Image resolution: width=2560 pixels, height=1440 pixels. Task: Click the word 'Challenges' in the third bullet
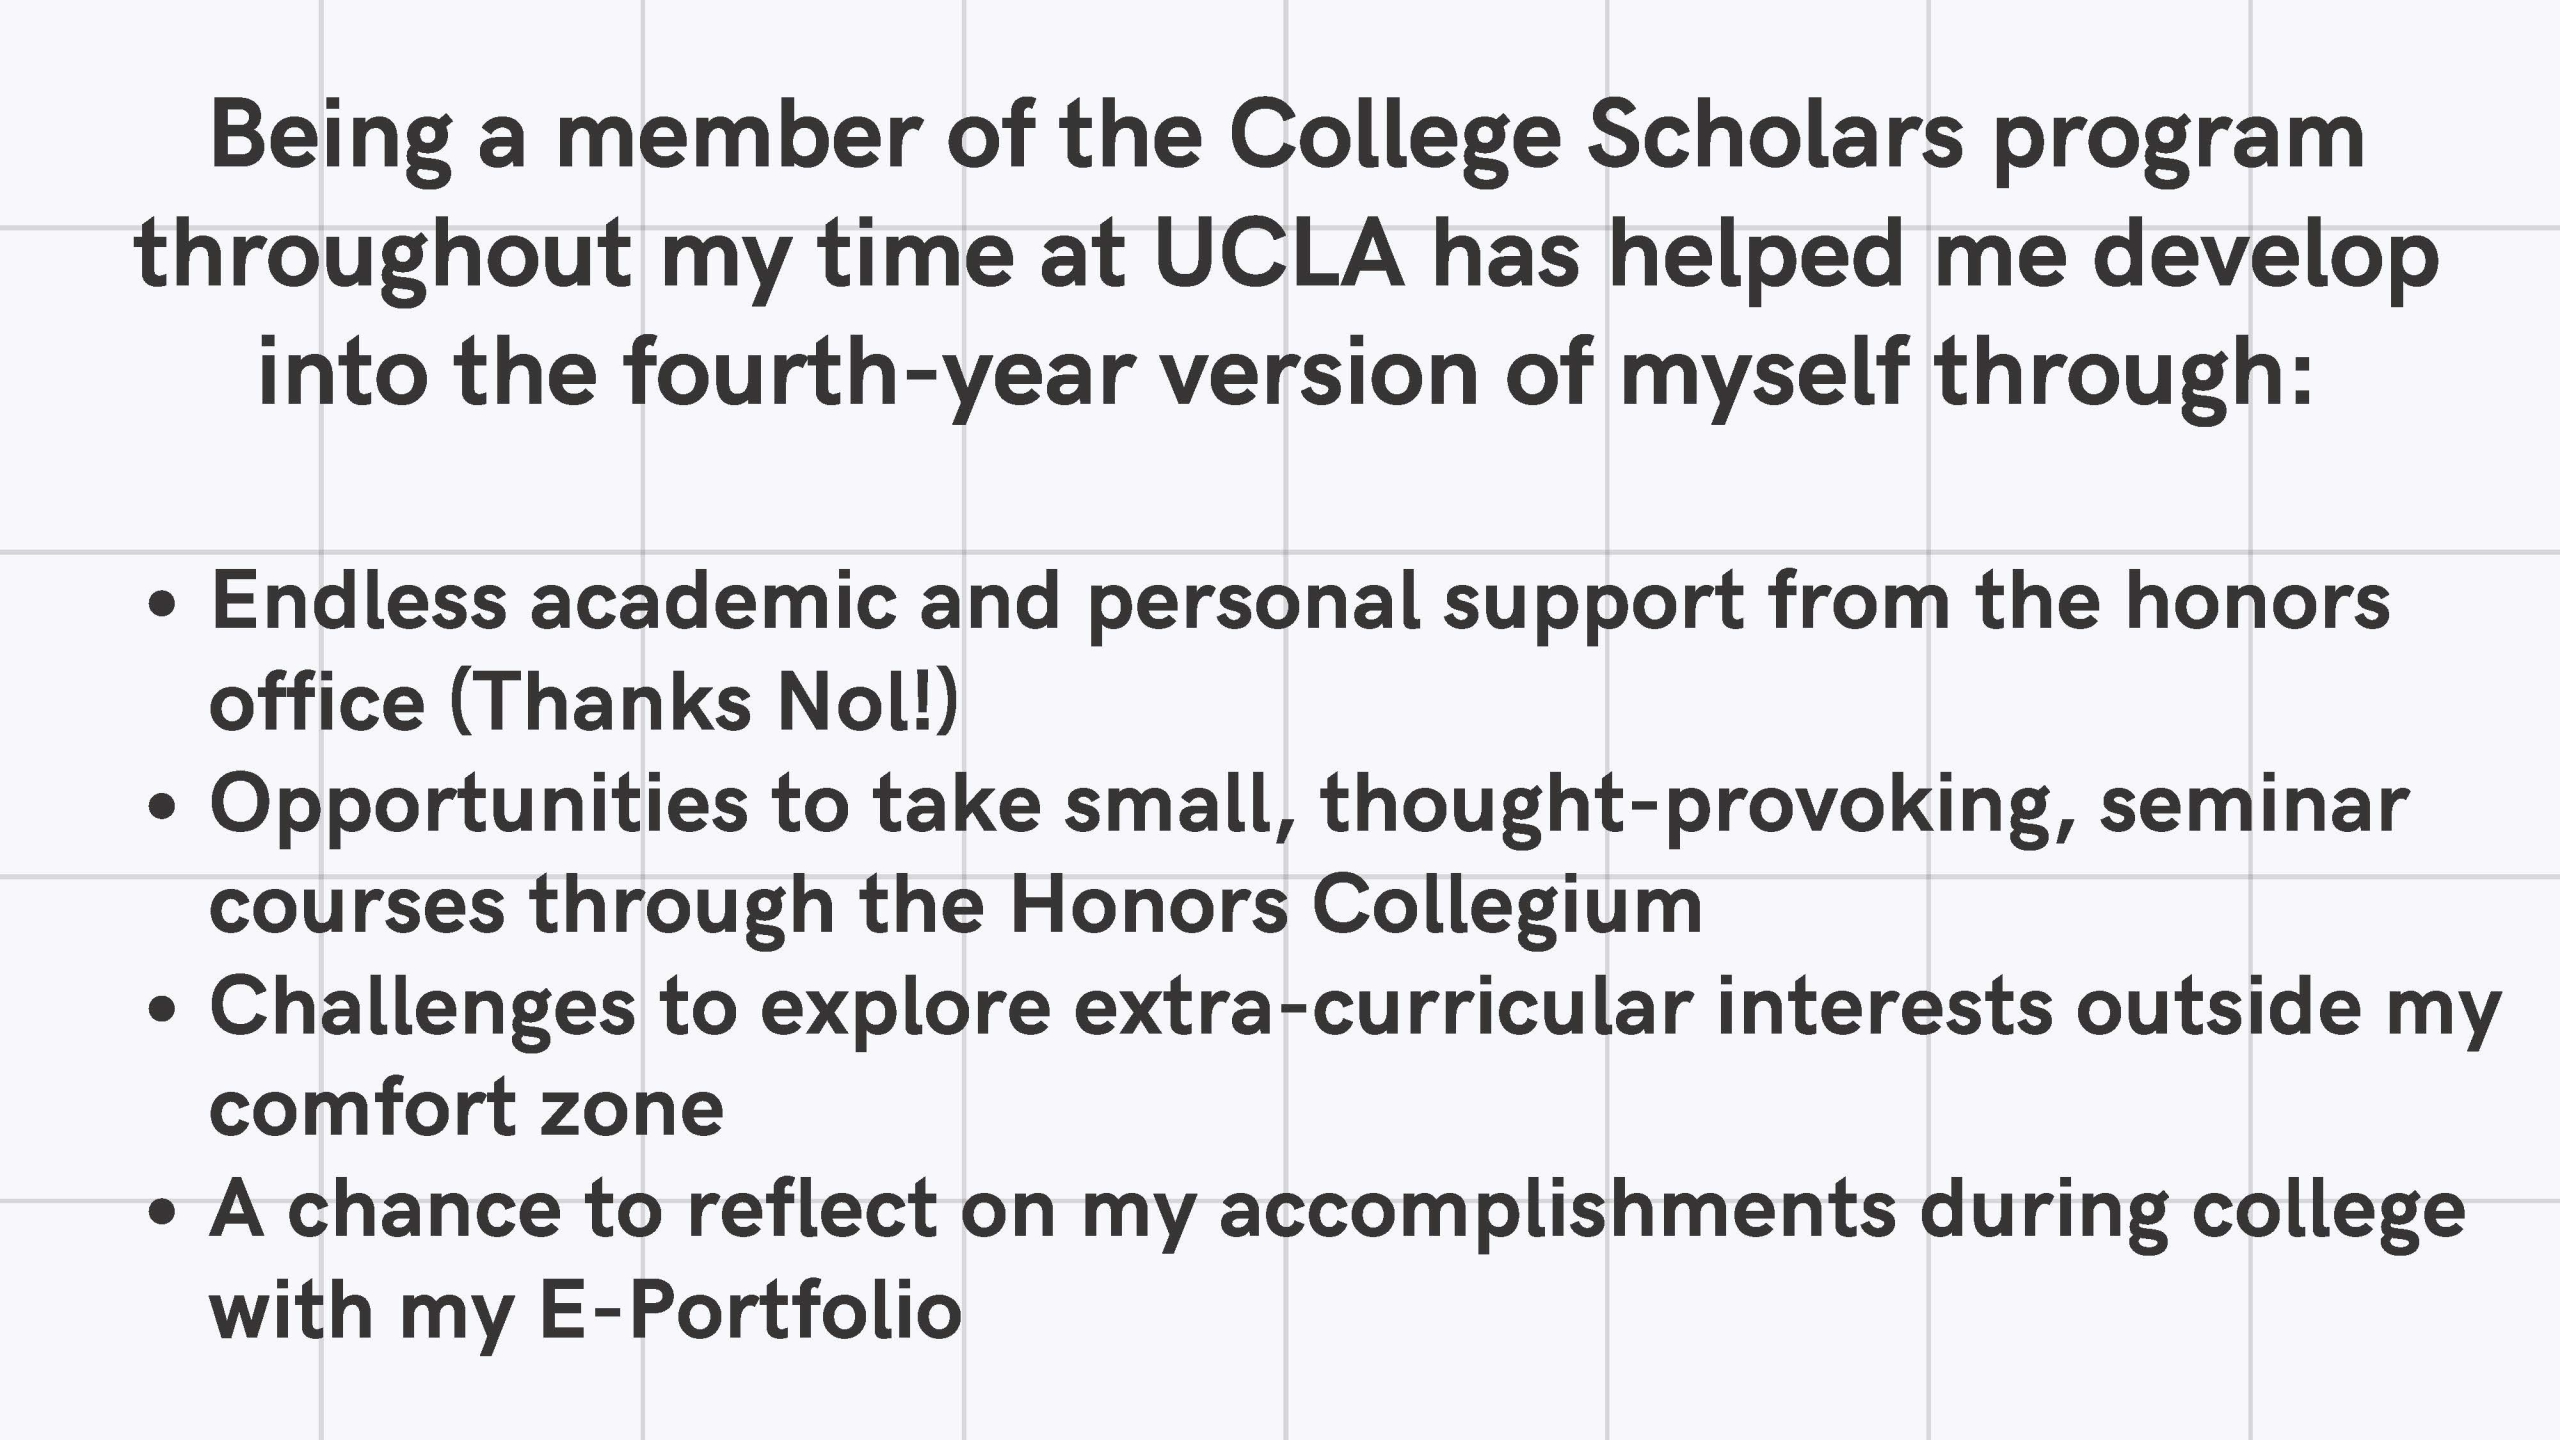423,1012
